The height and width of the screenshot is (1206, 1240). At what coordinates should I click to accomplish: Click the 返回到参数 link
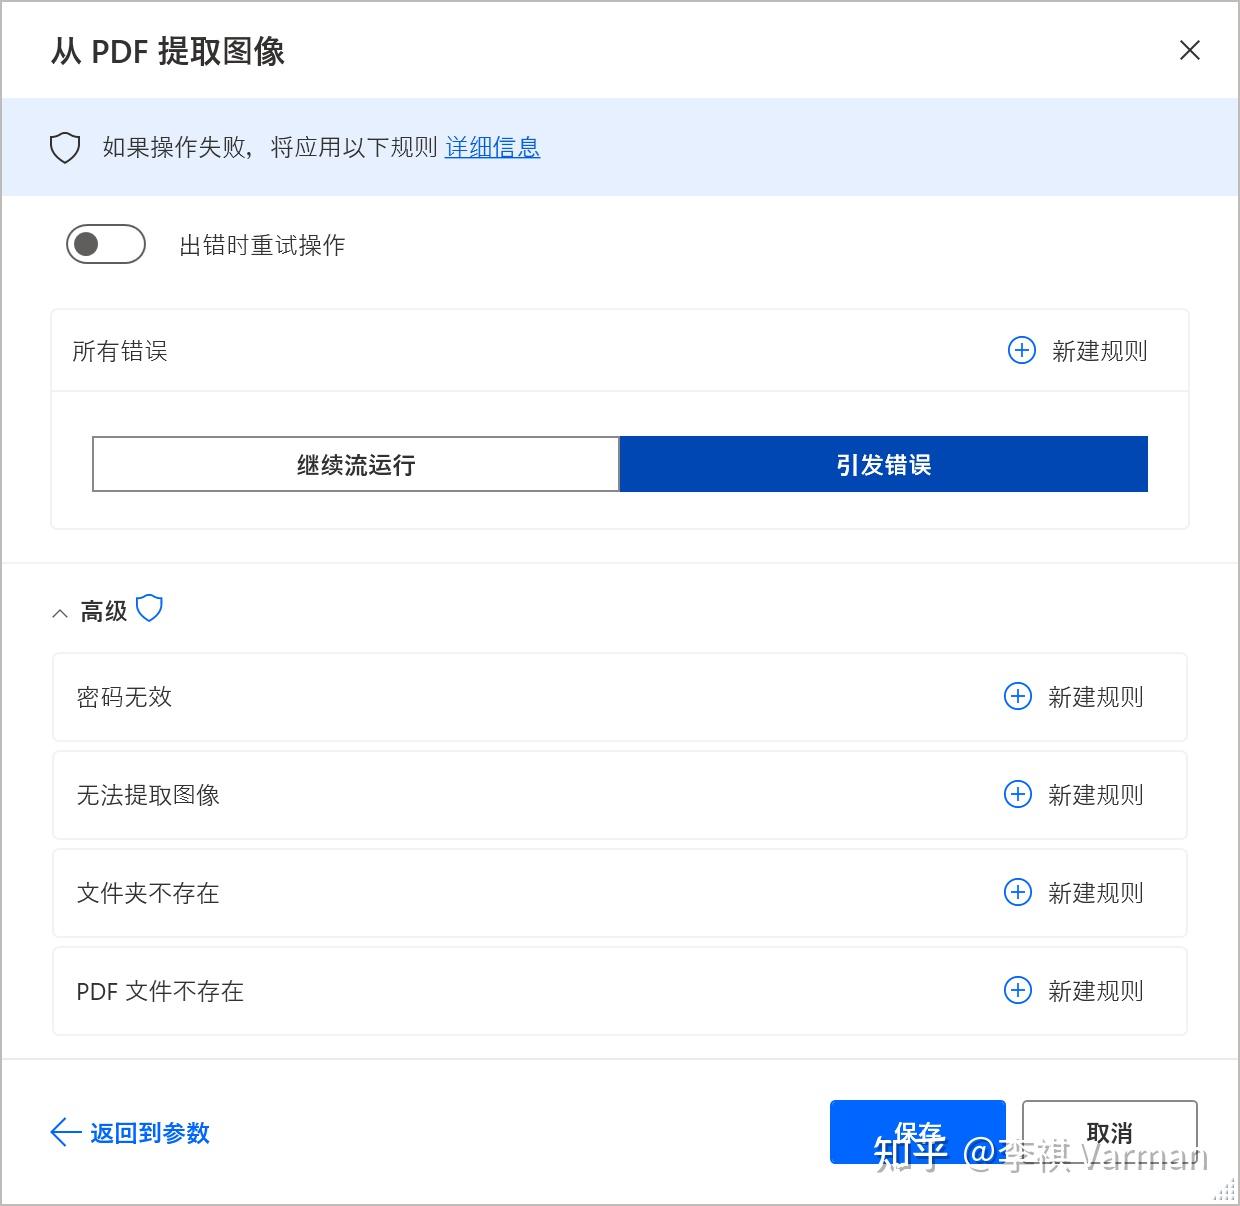(x=150, y=1133)
